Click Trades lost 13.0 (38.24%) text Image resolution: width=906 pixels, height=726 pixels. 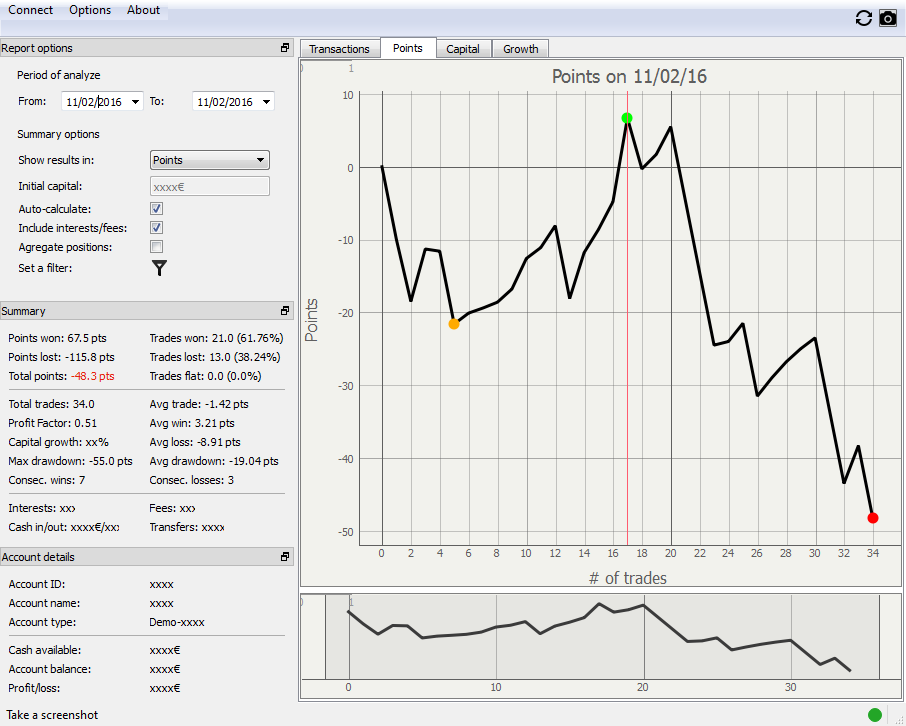[x=215, y=357]
